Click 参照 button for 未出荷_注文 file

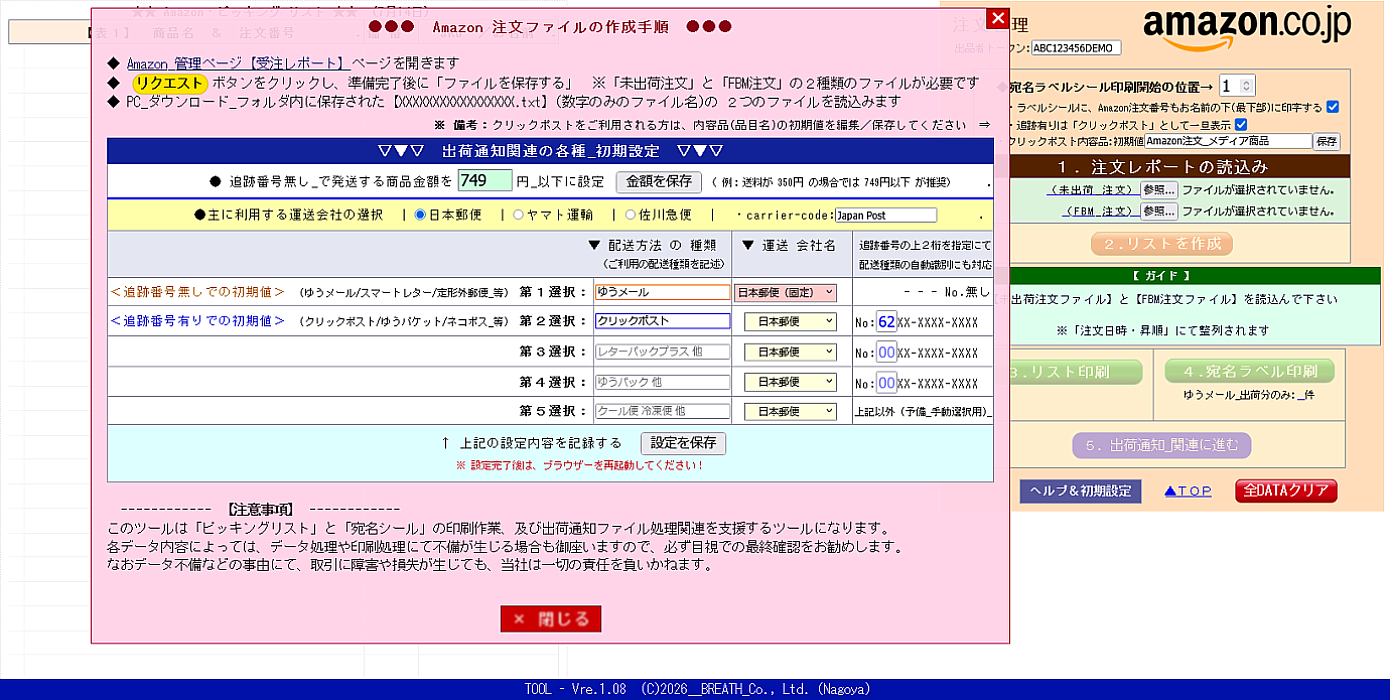[x=1159, y=189]
